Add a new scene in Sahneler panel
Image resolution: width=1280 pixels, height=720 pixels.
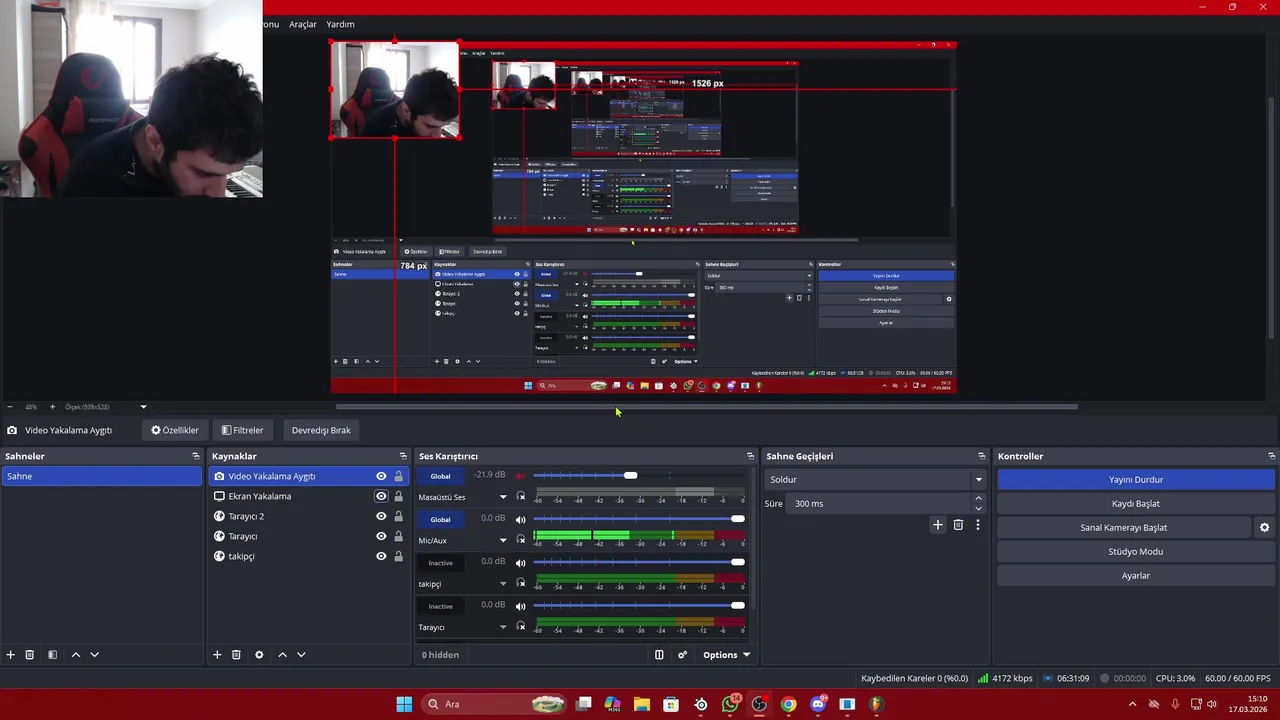tap(11, 655)
